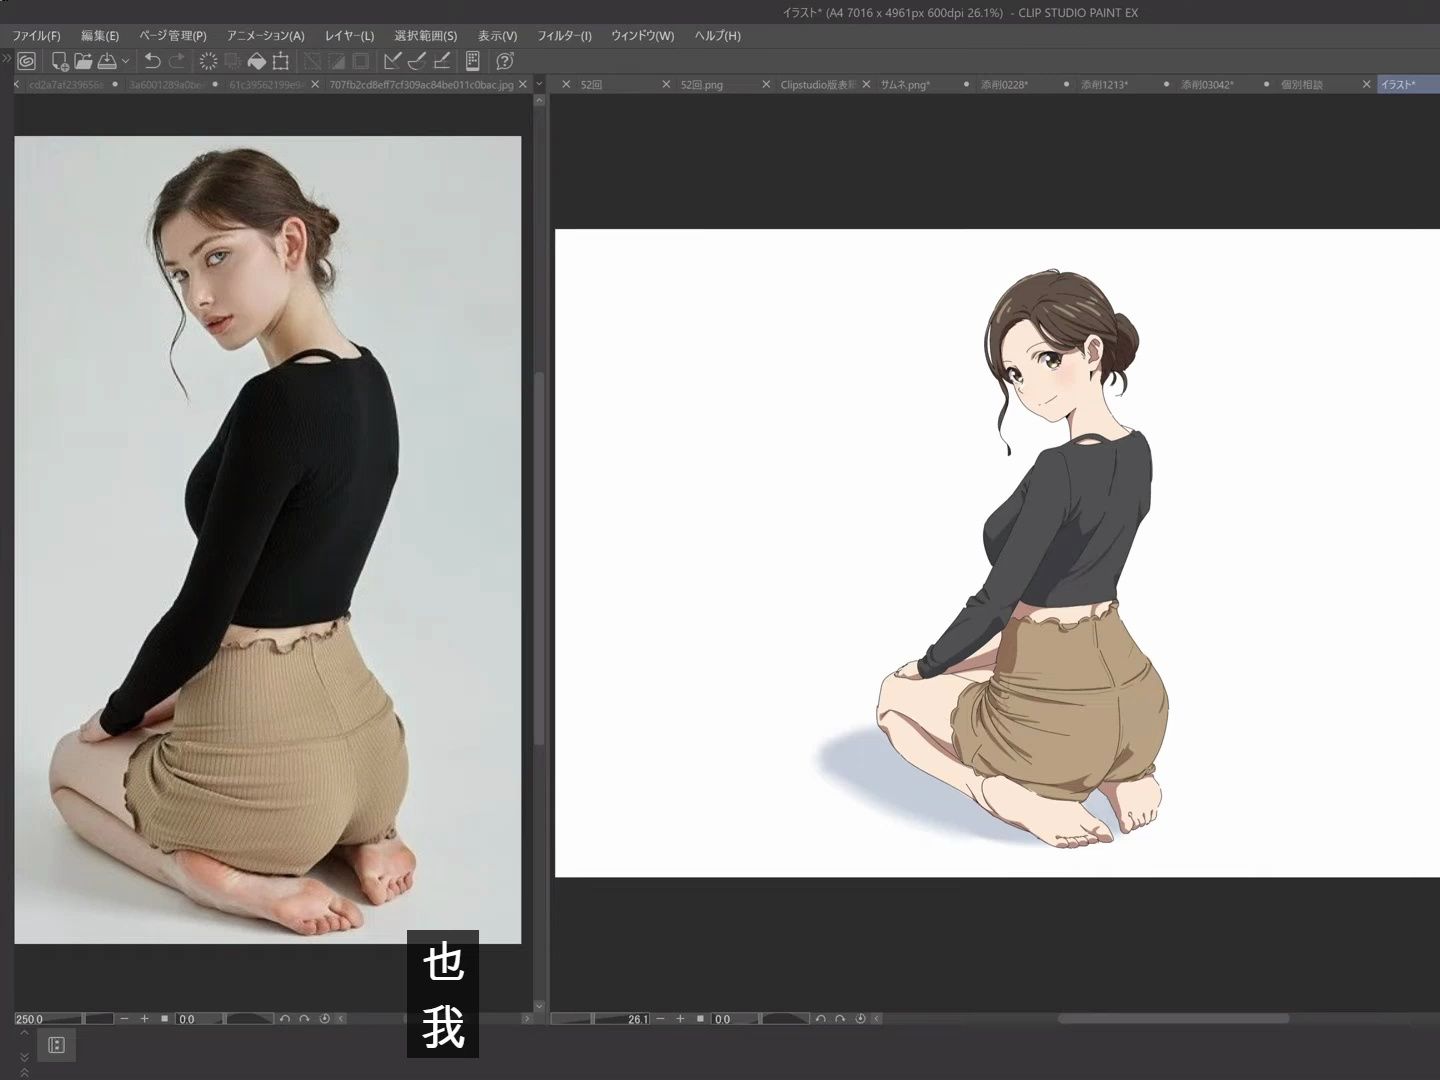Viewport: 1440px width, 1080px height.
Task: Zoom in the left canvas with plus
Action: click(x=145, y=1019)
